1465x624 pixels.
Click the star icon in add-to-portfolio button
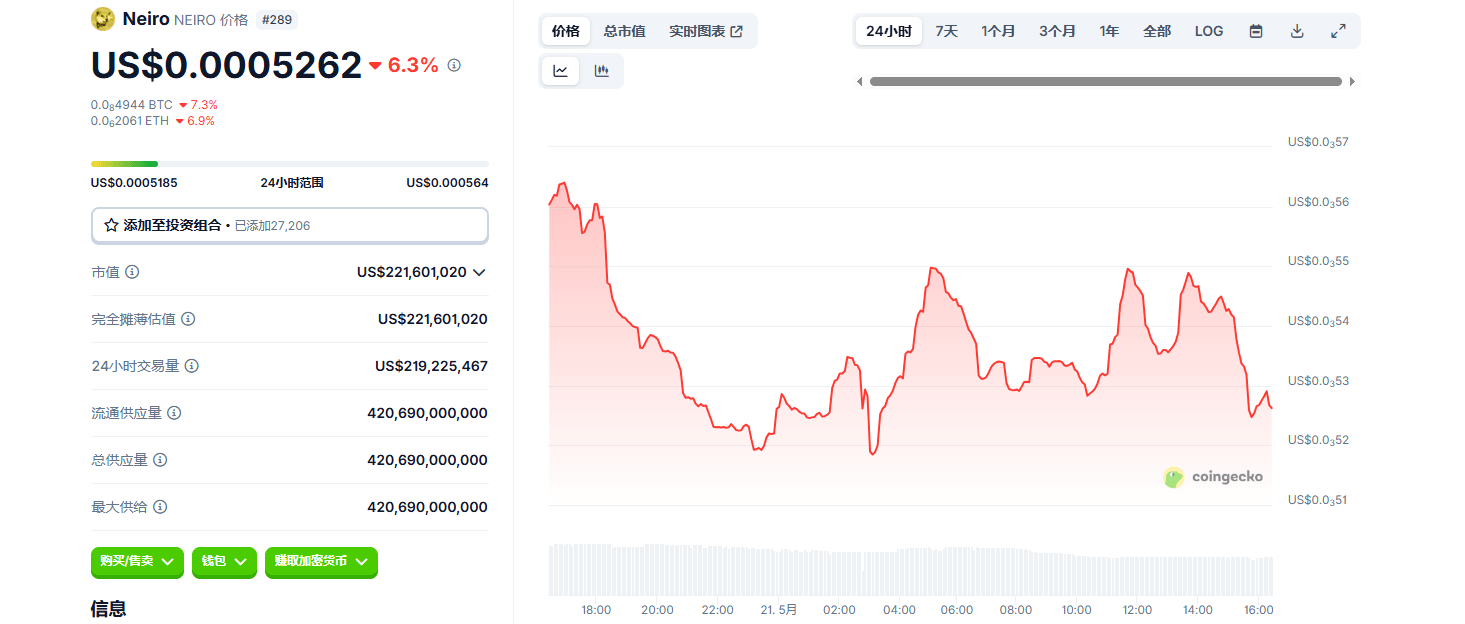tap(111, 226)
